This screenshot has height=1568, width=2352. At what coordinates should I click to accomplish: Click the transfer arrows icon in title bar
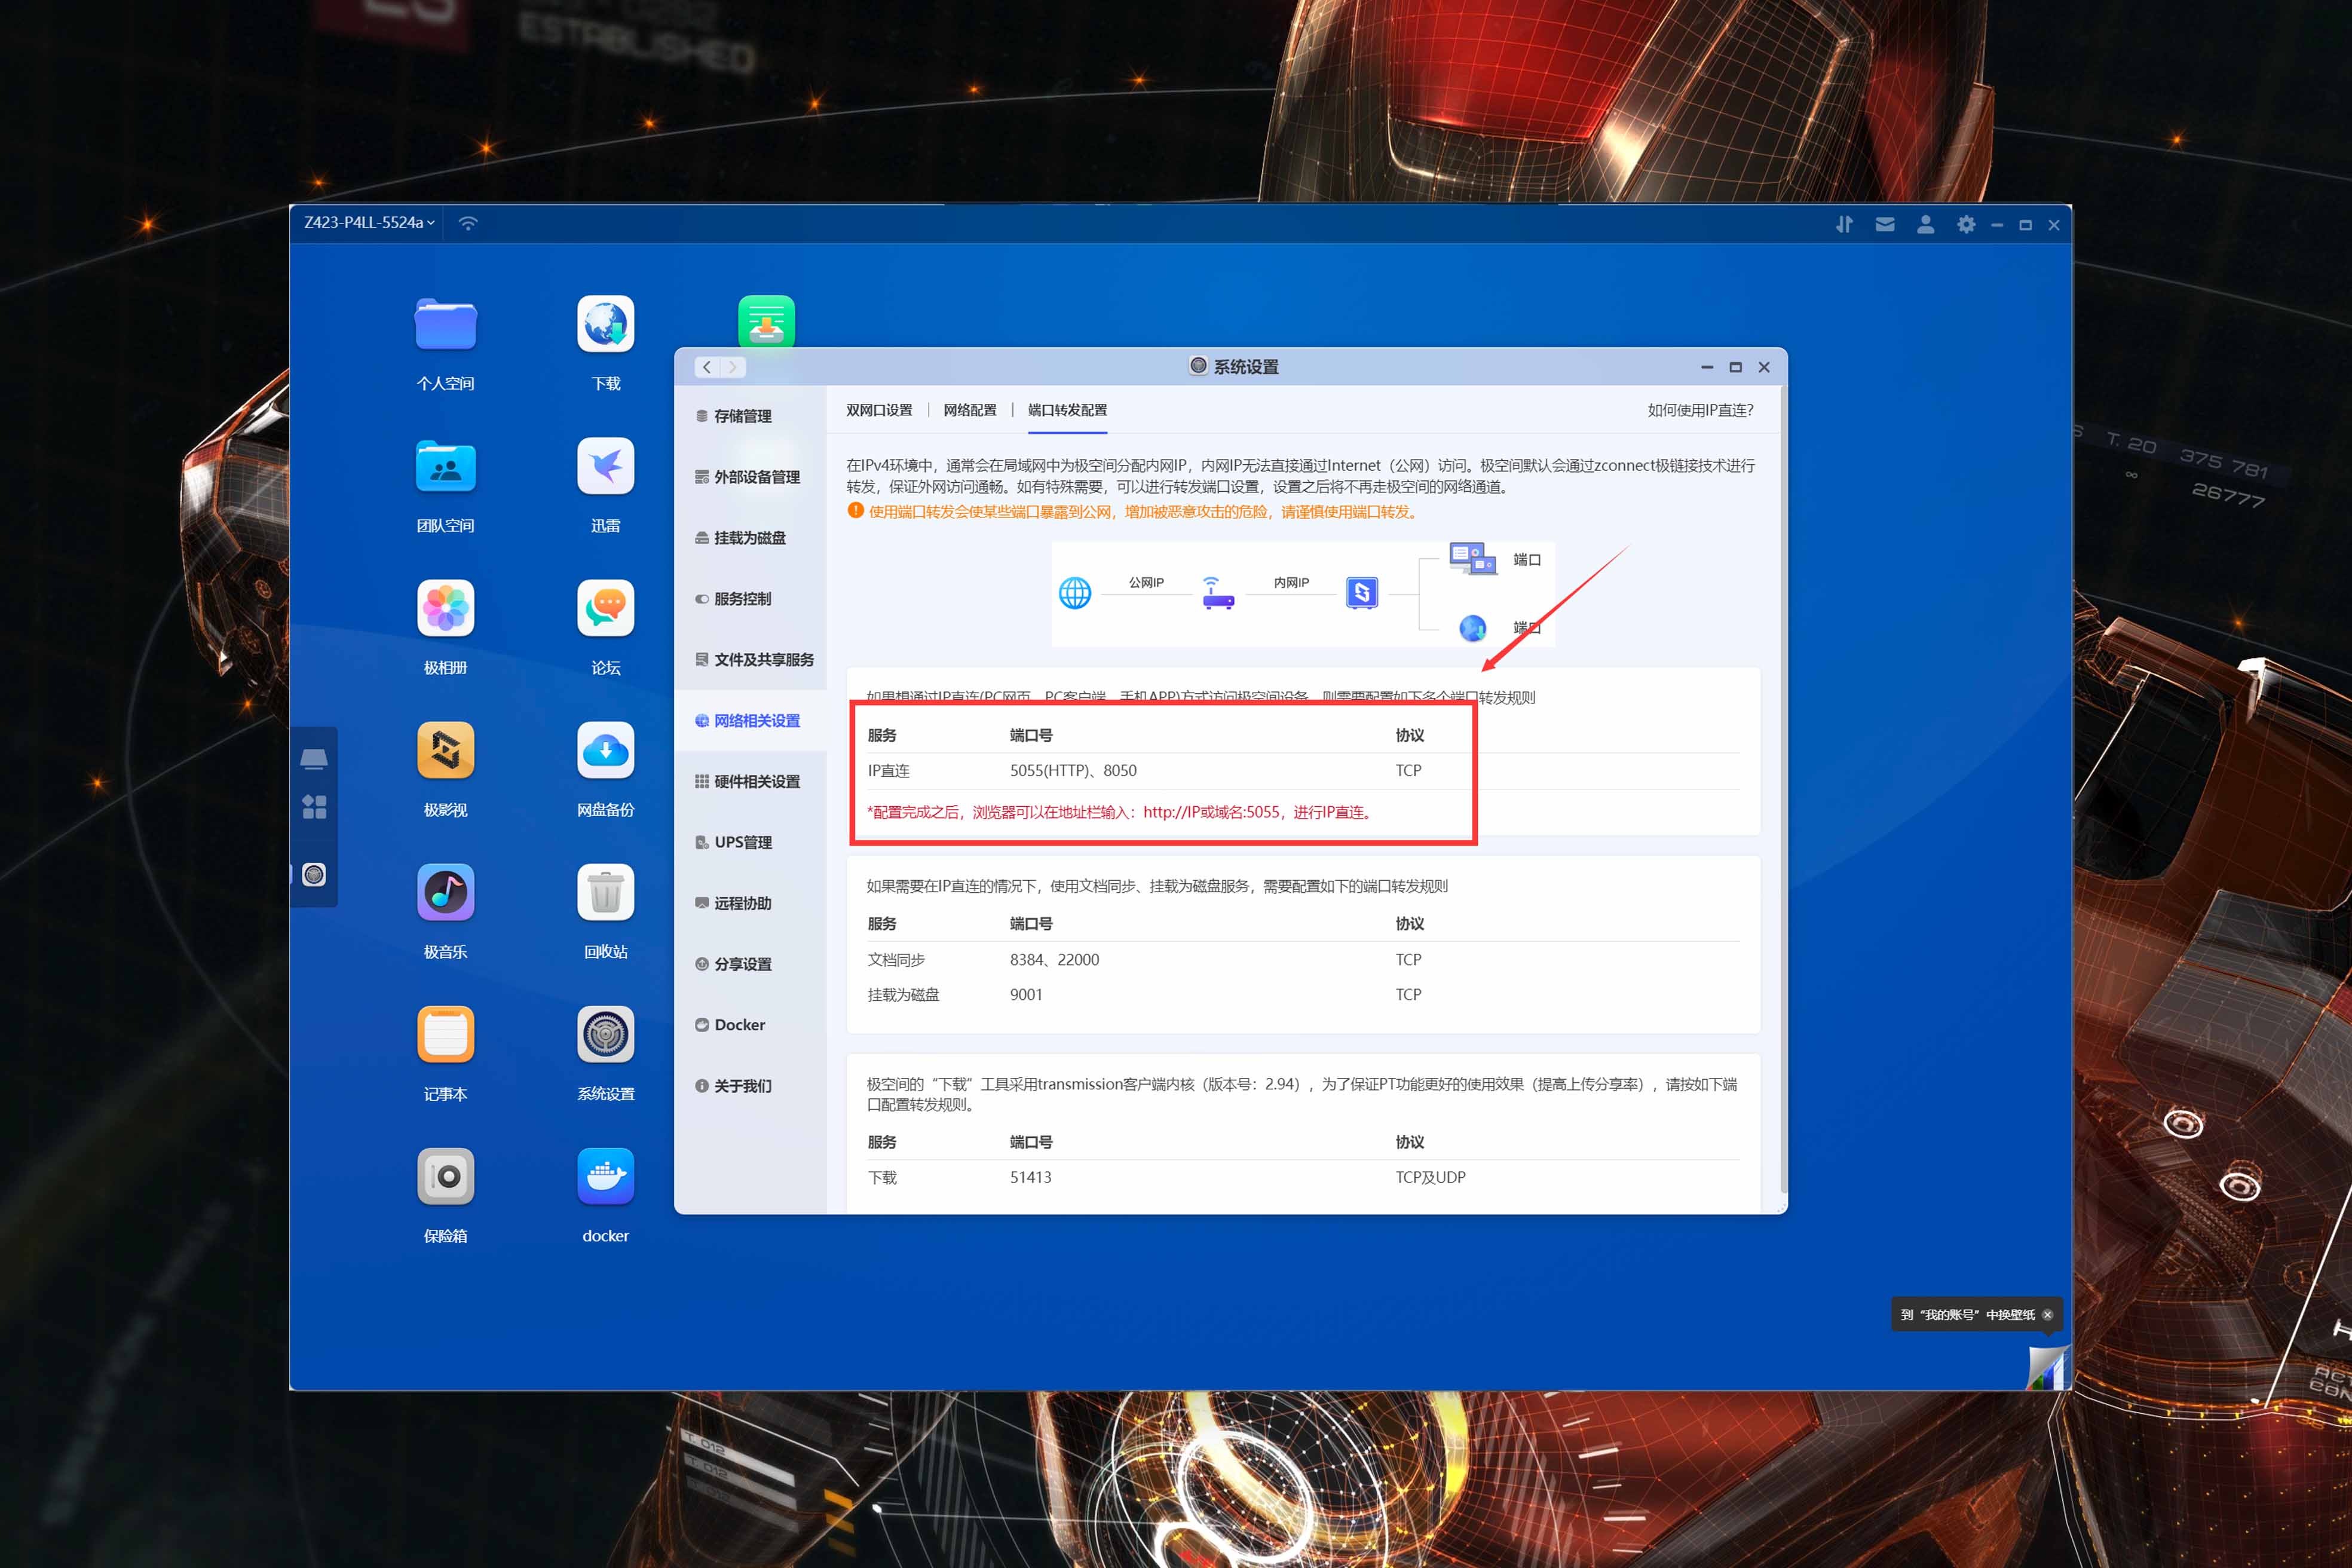(x=1844, y=225)
